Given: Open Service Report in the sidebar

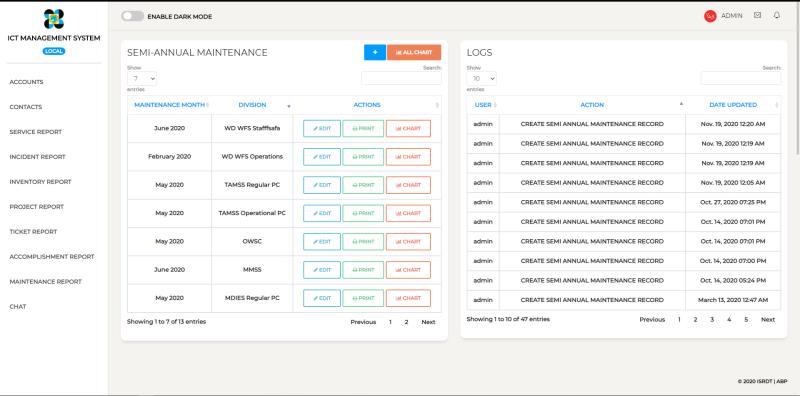Looking at the screenshot, I should 36,132.
